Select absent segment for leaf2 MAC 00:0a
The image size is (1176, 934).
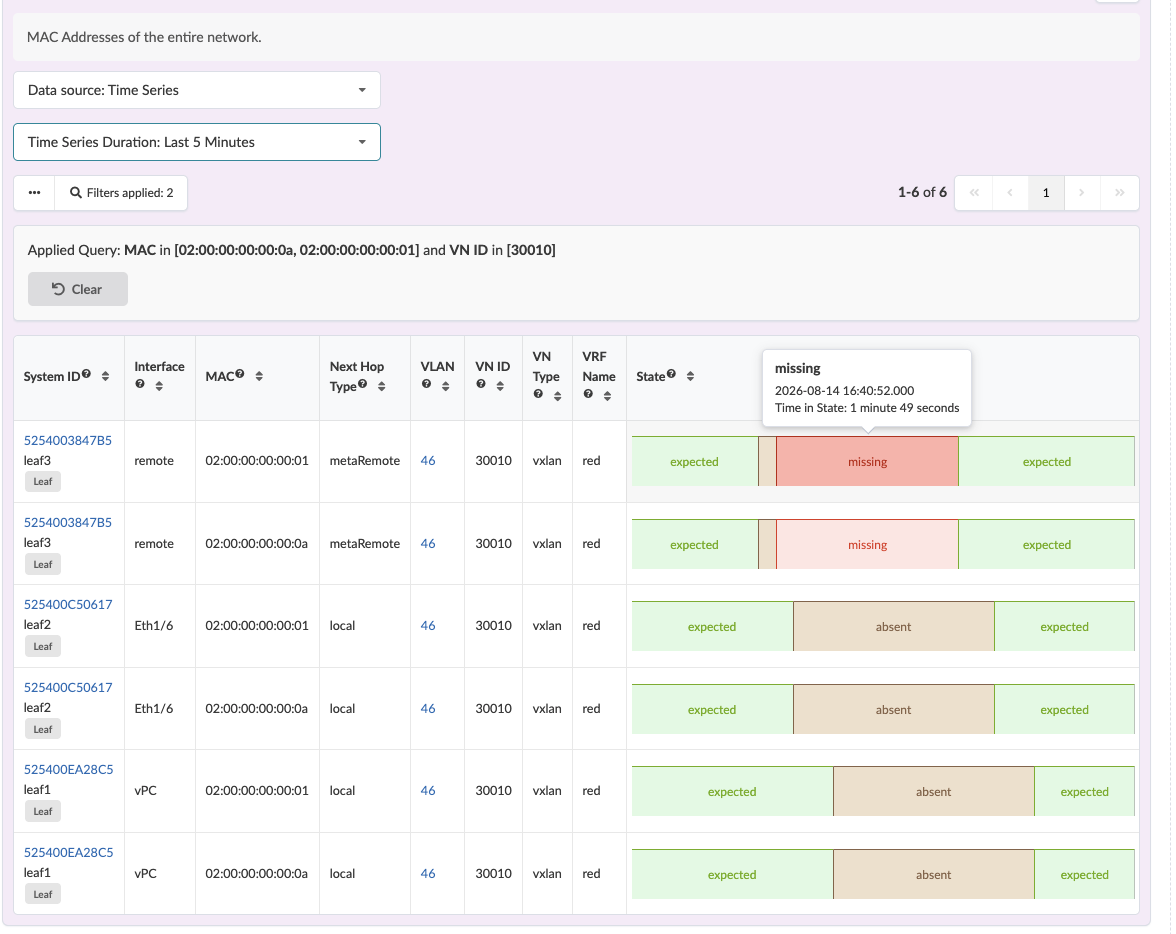[894, 710]
